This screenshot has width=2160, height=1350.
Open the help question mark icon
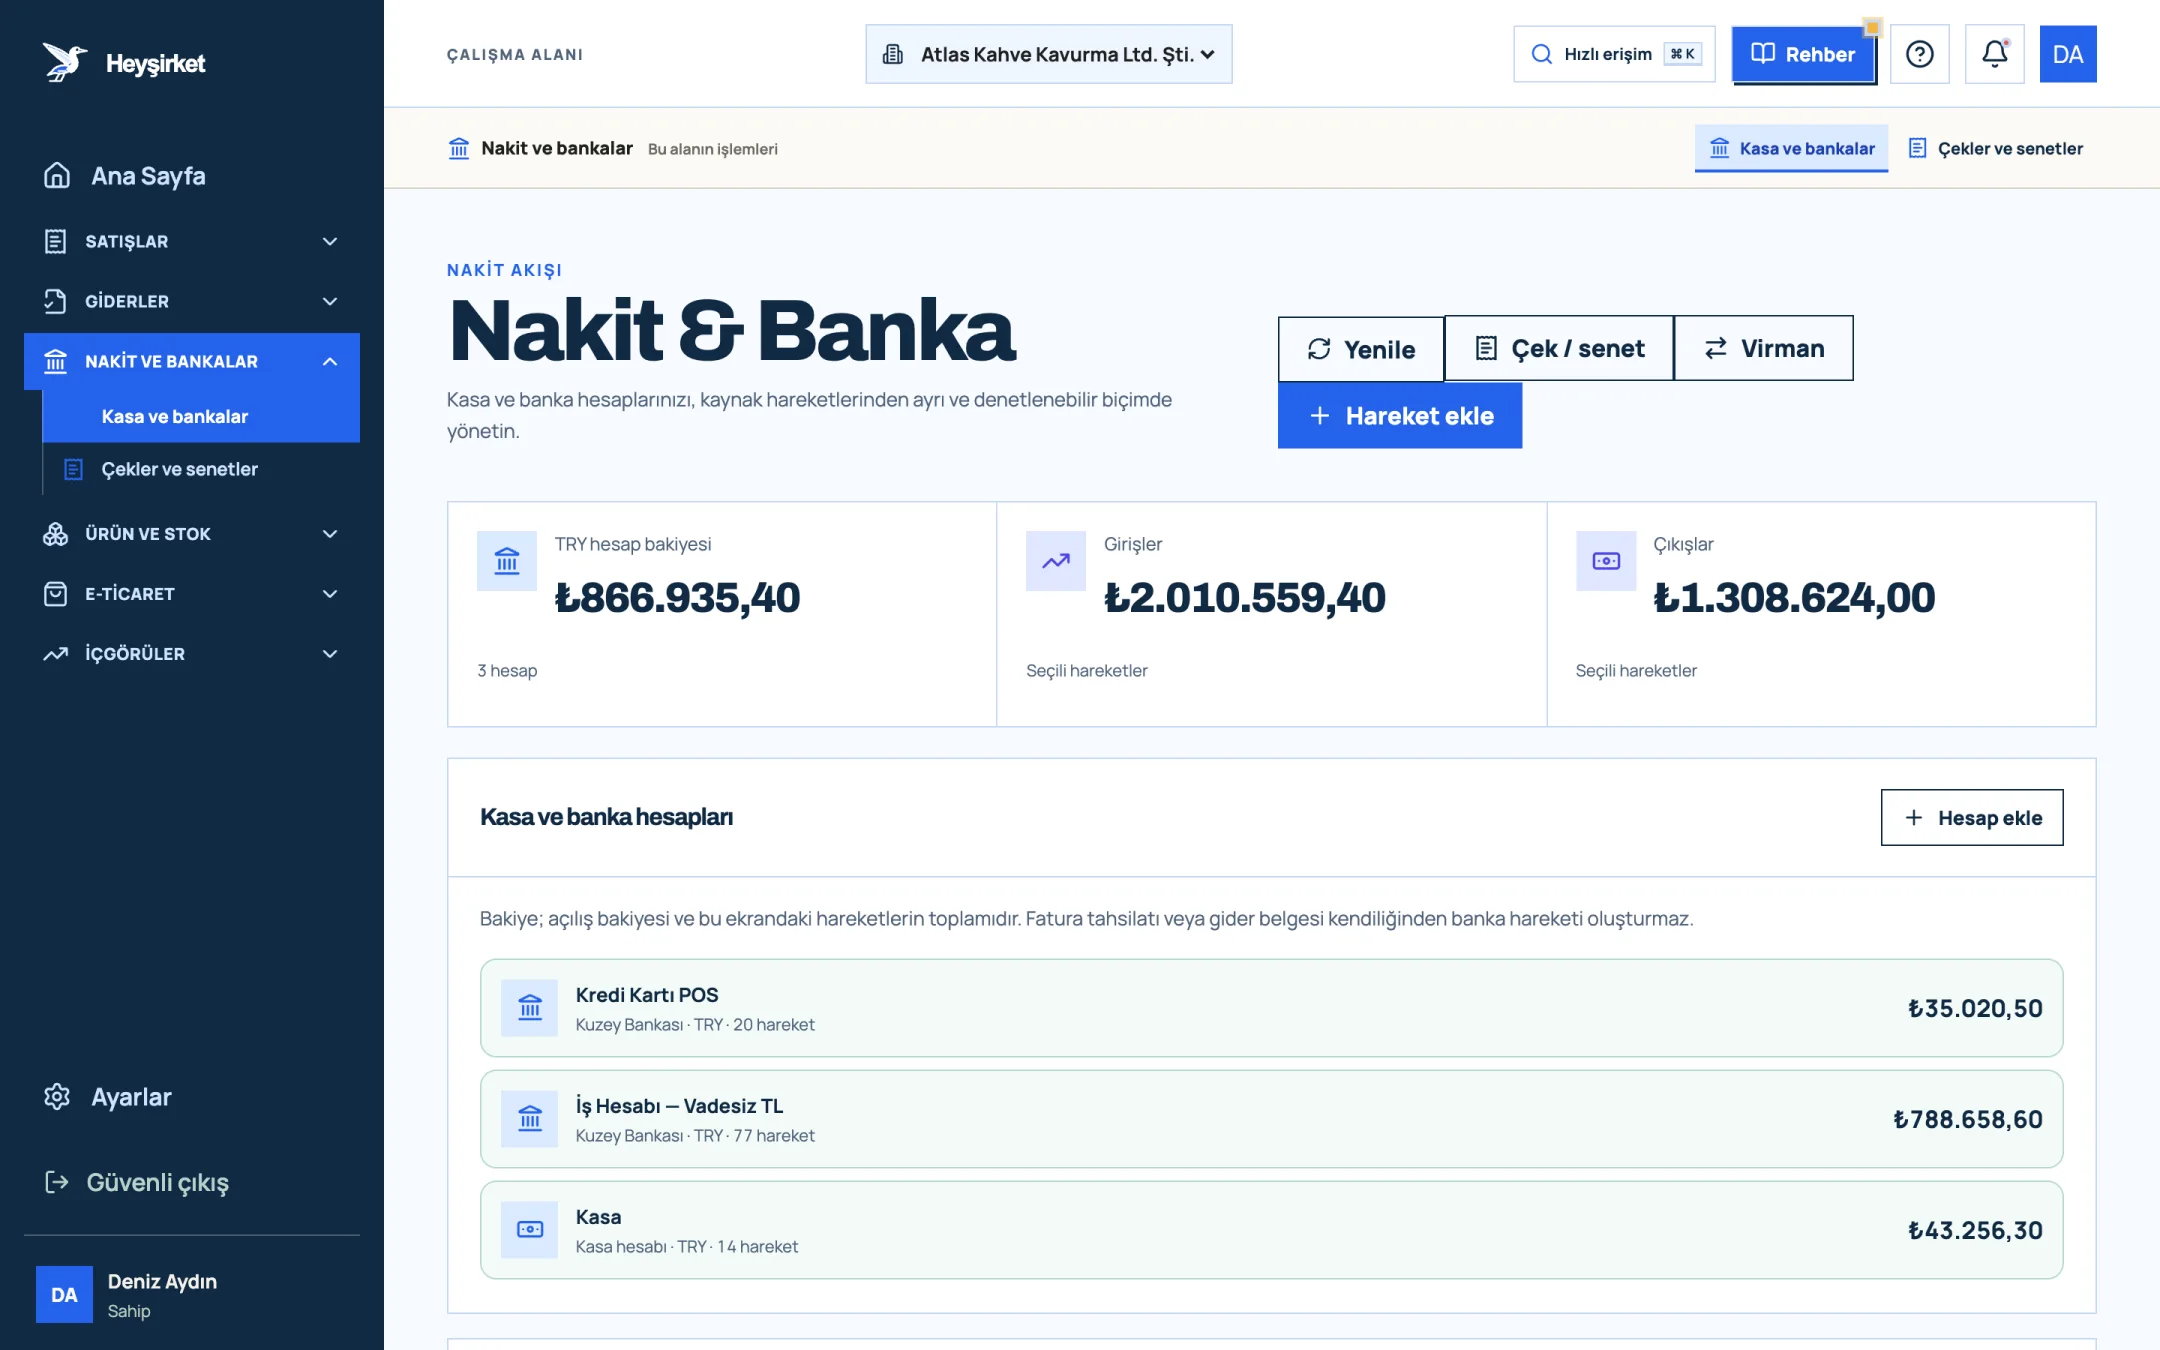click(x=1919, y=54)
